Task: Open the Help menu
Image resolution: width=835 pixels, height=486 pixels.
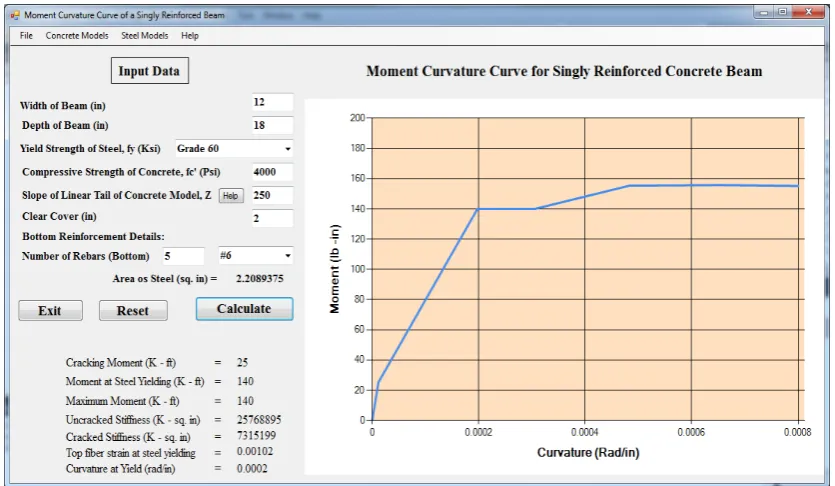Action: tap(190, 36)
